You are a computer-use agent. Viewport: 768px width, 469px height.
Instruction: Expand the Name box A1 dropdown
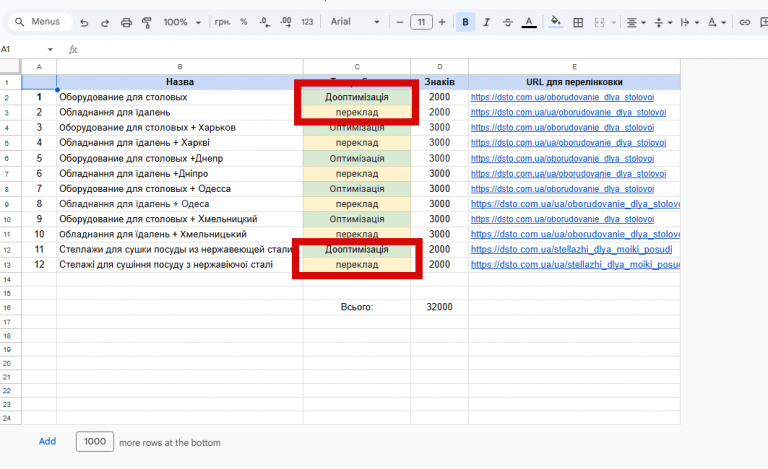click(50, 49)
